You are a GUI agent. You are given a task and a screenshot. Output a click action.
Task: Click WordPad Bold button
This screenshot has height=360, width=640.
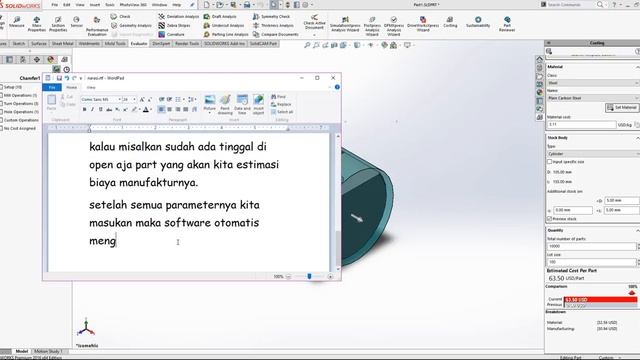[84, 109]
